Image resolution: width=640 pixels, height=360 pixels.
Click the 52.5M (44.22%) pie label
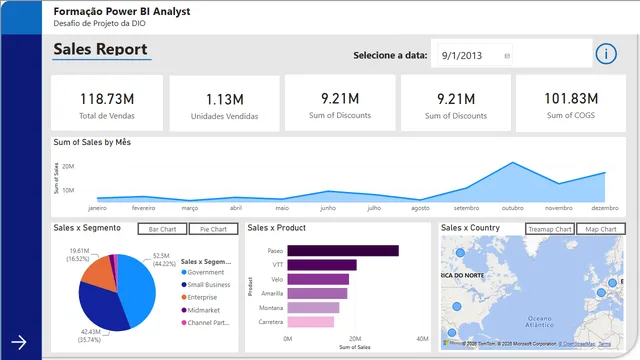point(164,260)
